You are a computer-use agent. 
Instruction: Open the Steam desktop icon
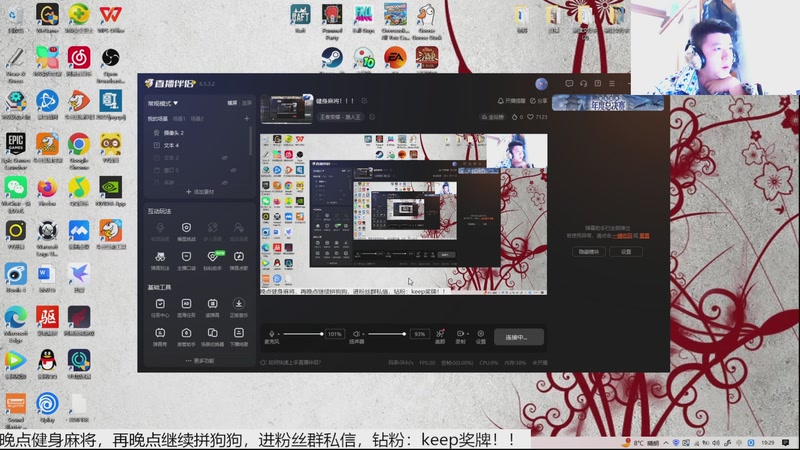pyautogui.click(x=332, y=57)
